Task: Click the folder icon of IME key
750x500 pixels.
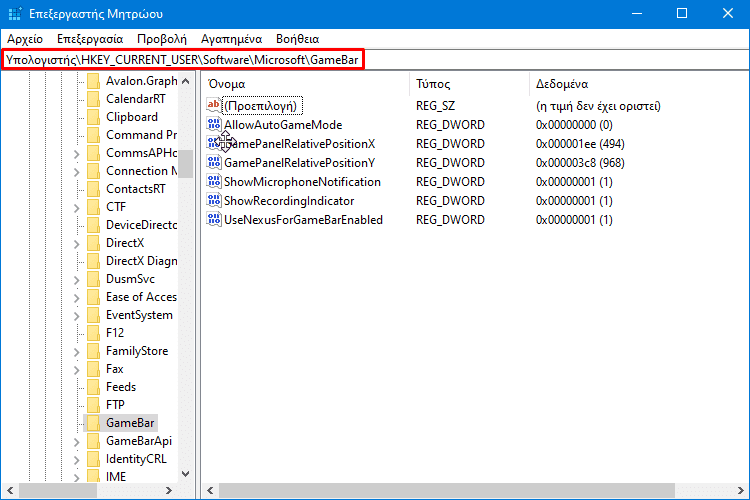Action: point(93,477)
